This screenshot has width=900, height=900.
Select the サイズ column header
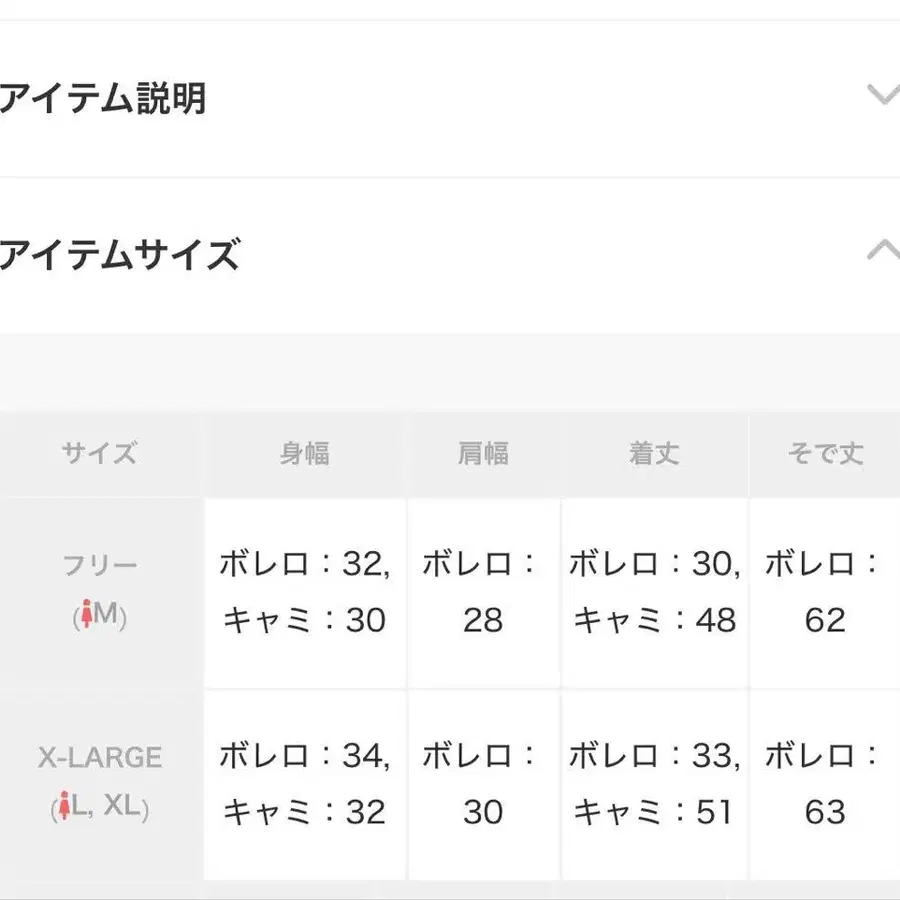click(98, 454)
